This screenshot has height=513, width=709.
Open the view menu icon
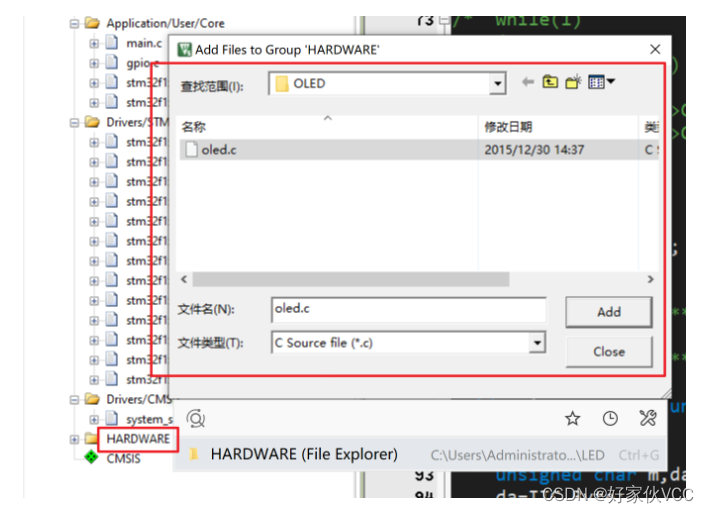pyautogui.click(x=601, y=82)
